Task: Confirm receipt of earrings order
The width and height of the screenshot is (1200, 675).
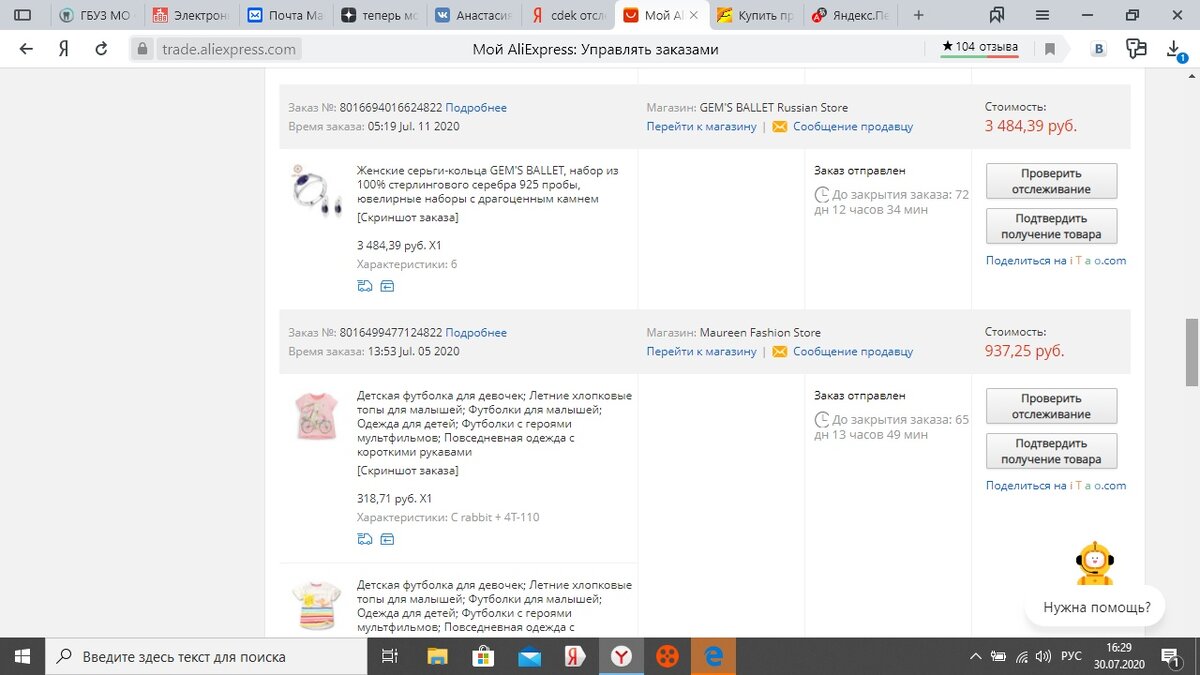Action: [x=1051, y=226]
